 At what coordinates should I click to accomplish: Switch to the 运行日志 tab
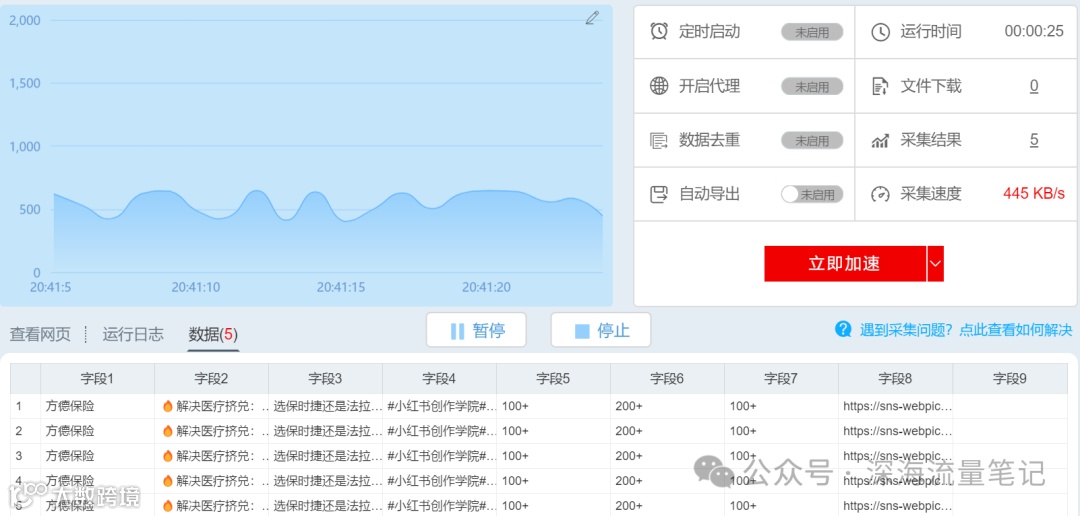tap(133, 335)
